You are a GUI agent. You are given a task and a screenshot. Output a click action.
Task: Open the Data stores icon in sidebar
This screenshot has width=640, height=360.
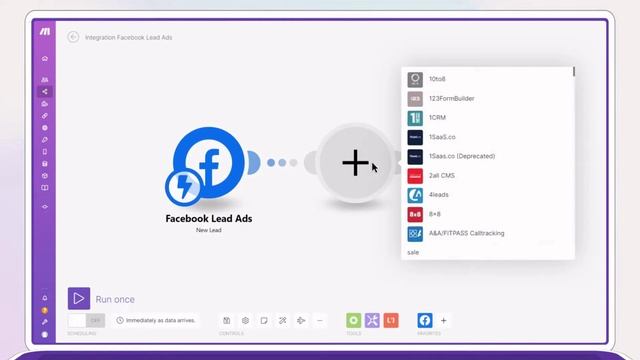click(45, 164)
